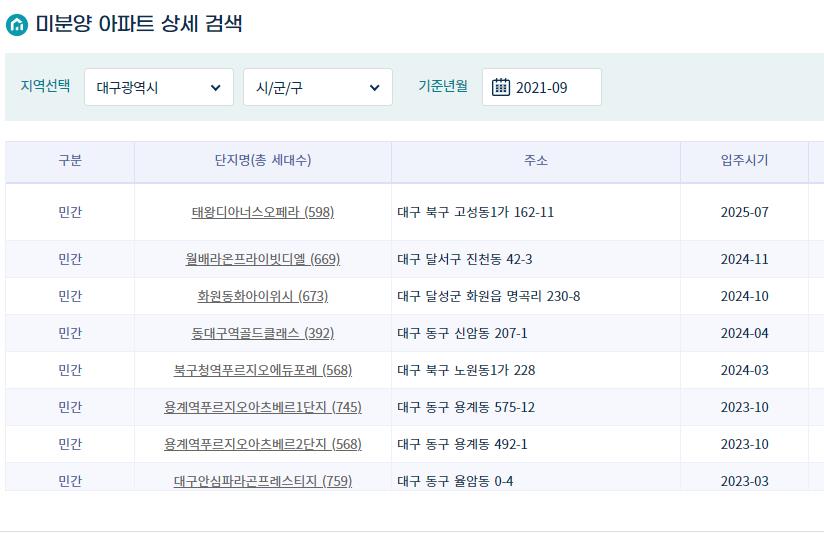Open the 태왕디아너스오페라 (598) link
The height and width of the screenshot is (533, 824).
click(x=263, y=212)
